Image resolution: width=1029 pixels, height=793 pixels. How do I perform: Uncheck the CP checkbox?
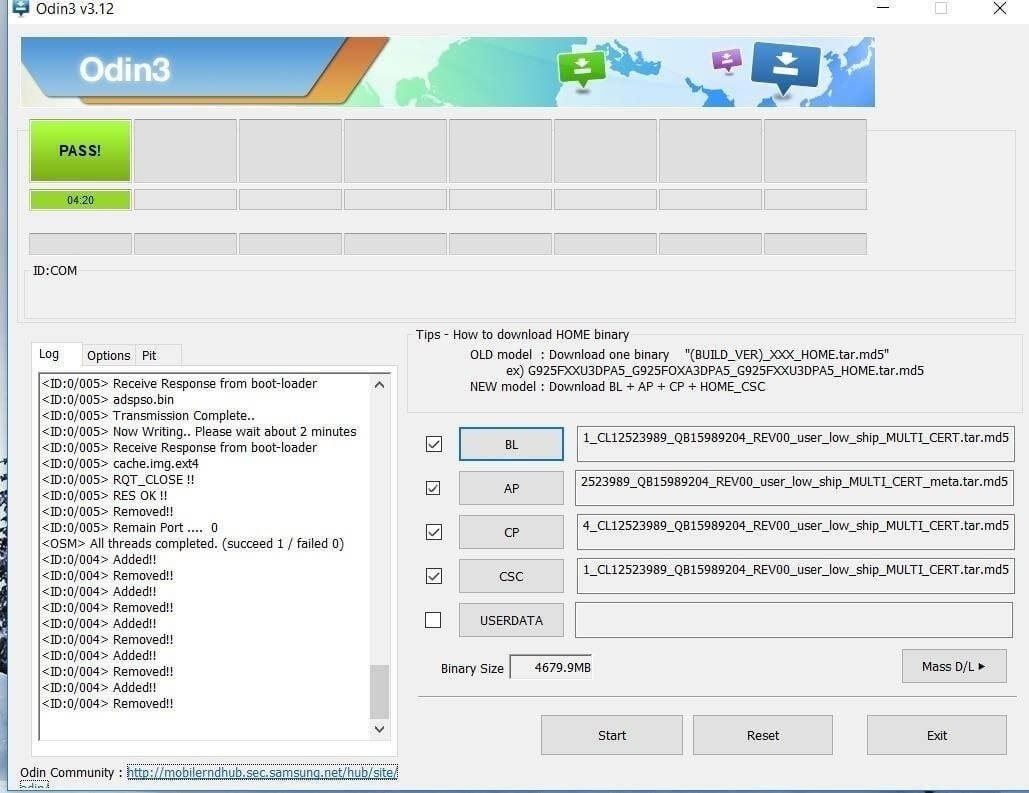click(x=433, y=532)
